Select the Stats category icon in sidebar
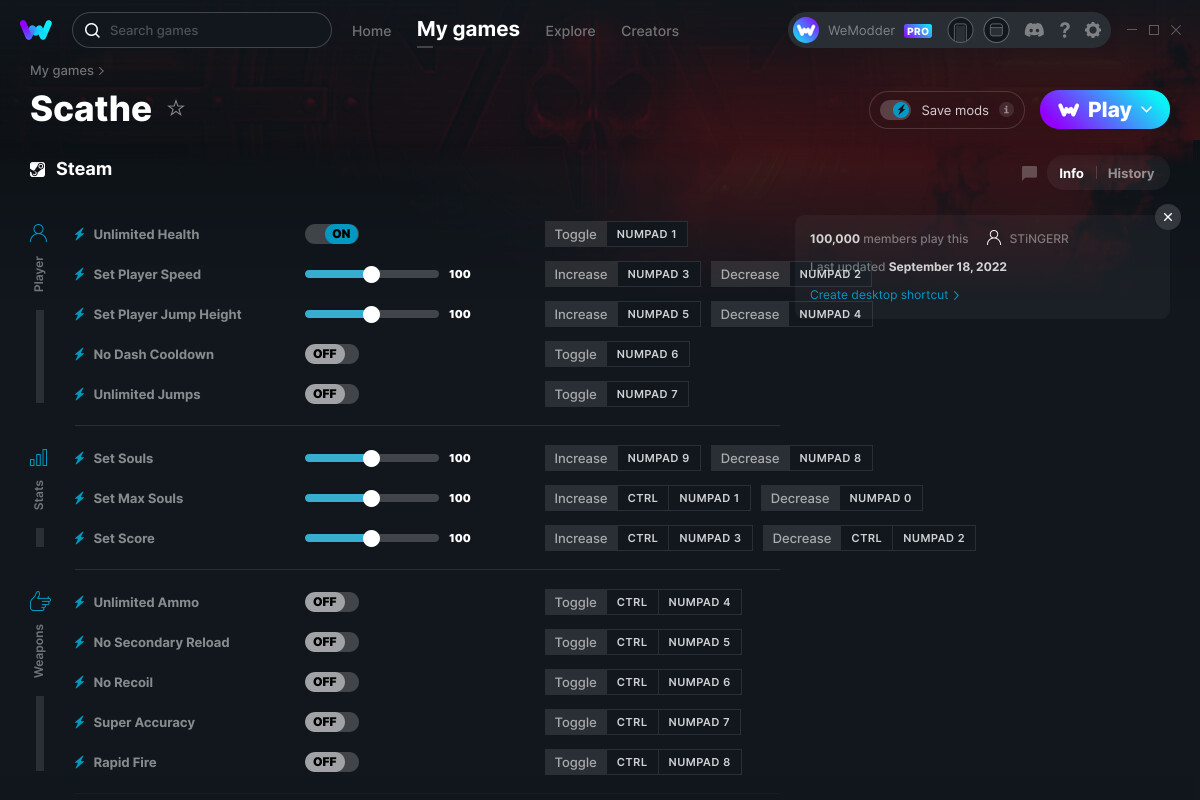This screenshot has height=800, width=1200. click(x=38, y=457)
